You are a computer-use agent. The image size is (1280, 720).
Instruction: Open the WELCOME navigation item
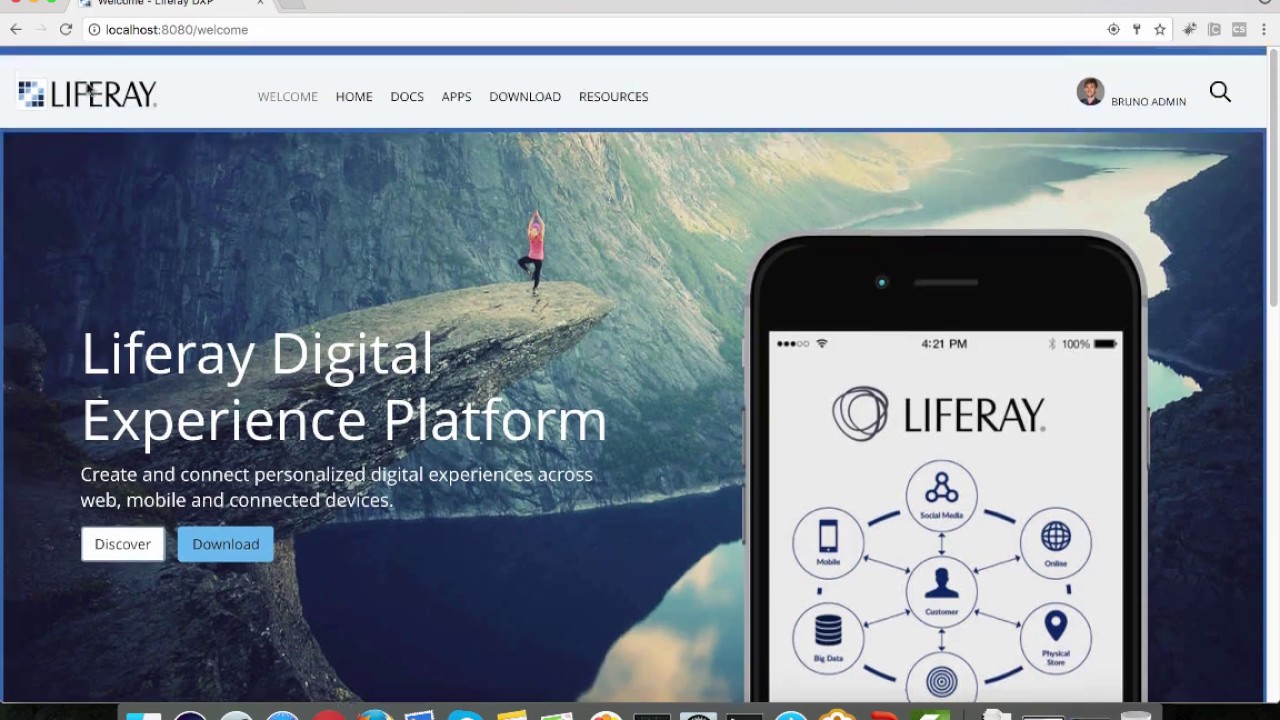click(x=288, y=97)
